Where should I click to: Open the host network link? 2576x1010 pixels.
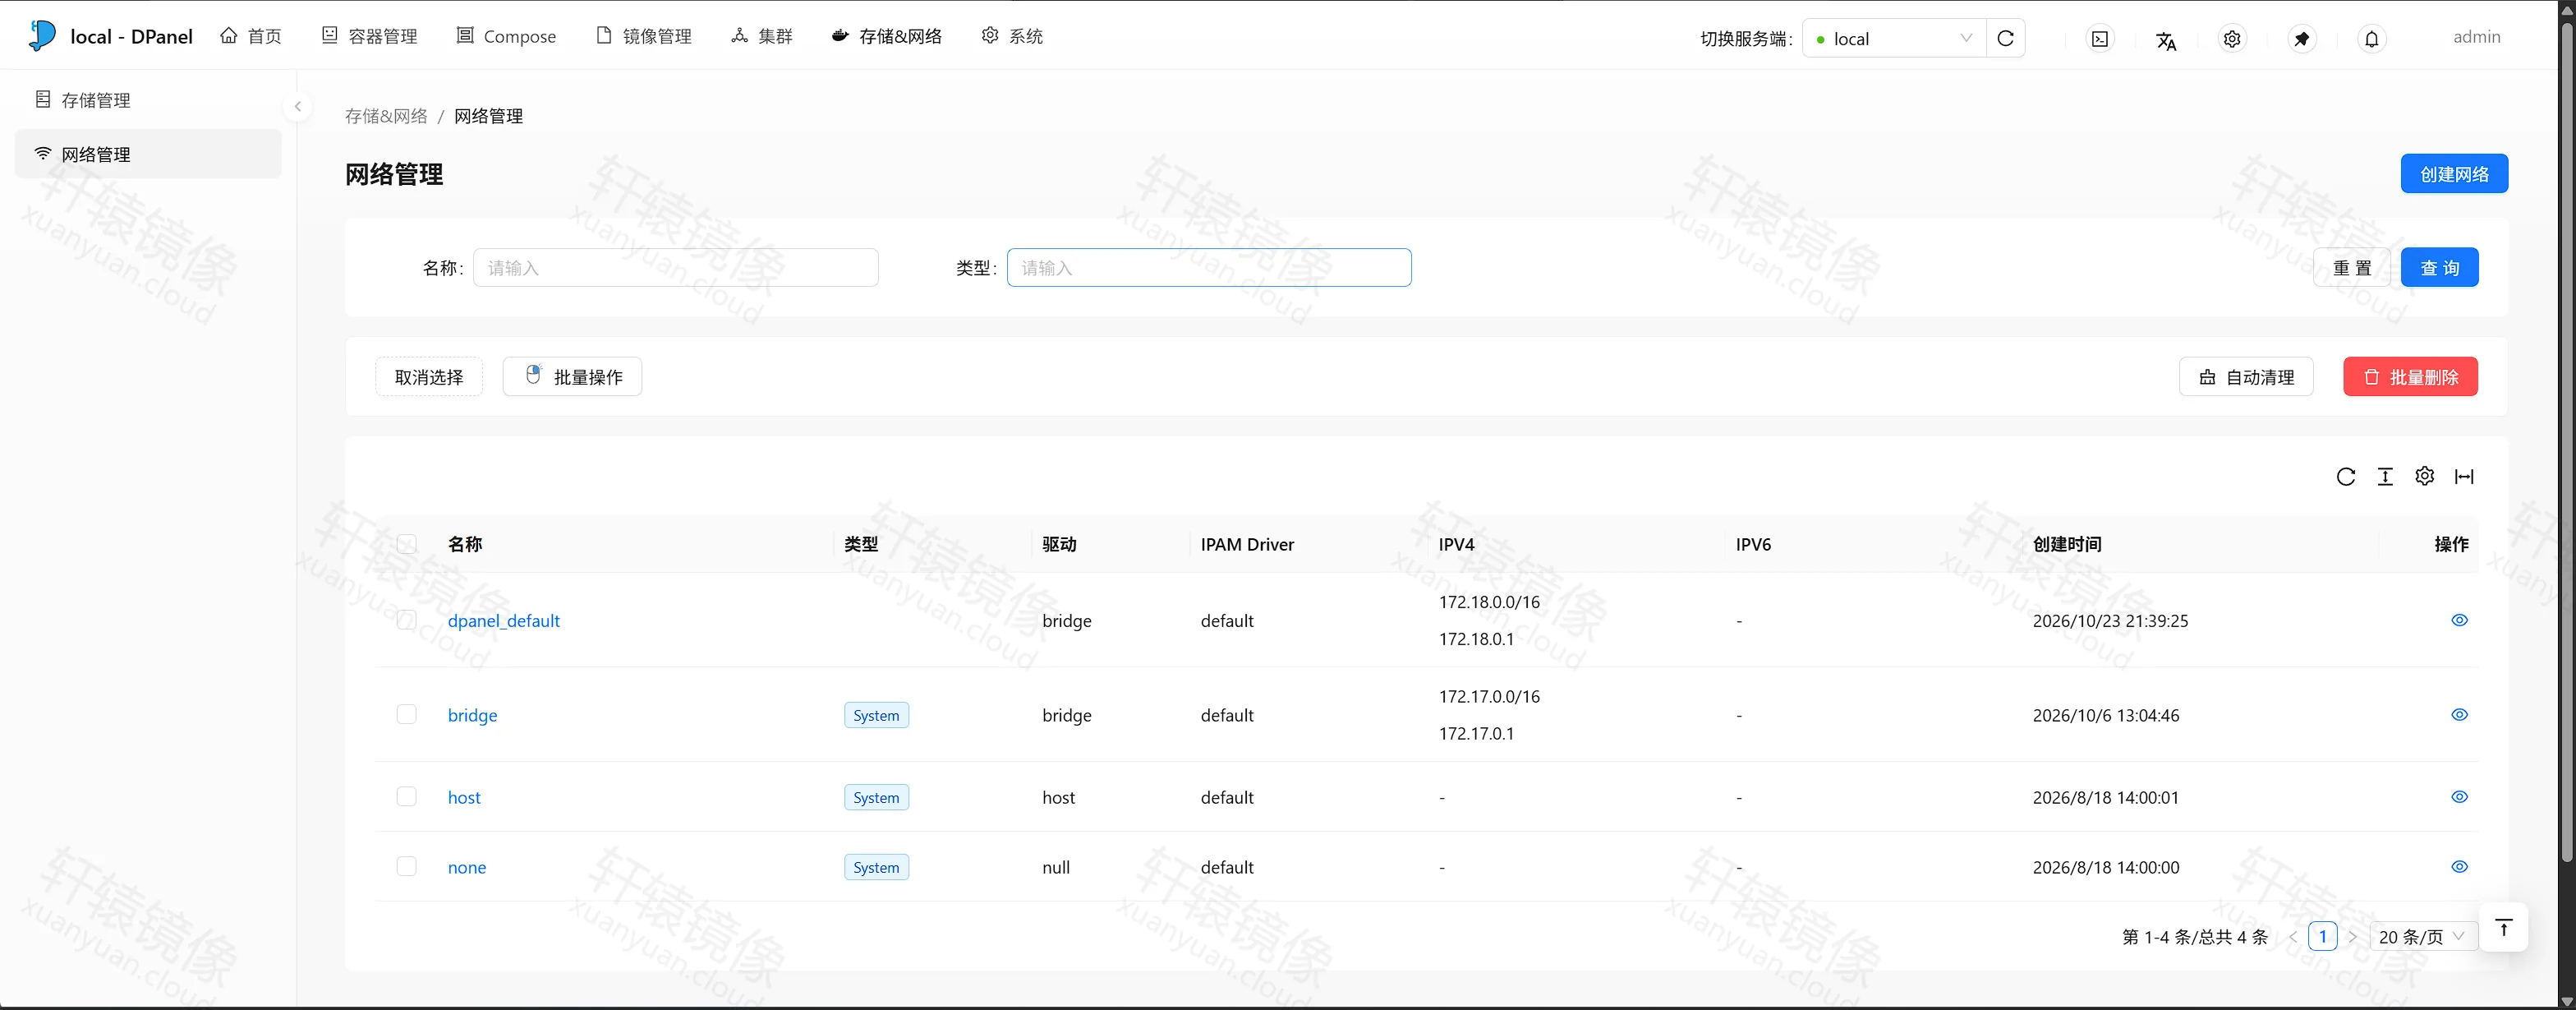tap(464, 797)
